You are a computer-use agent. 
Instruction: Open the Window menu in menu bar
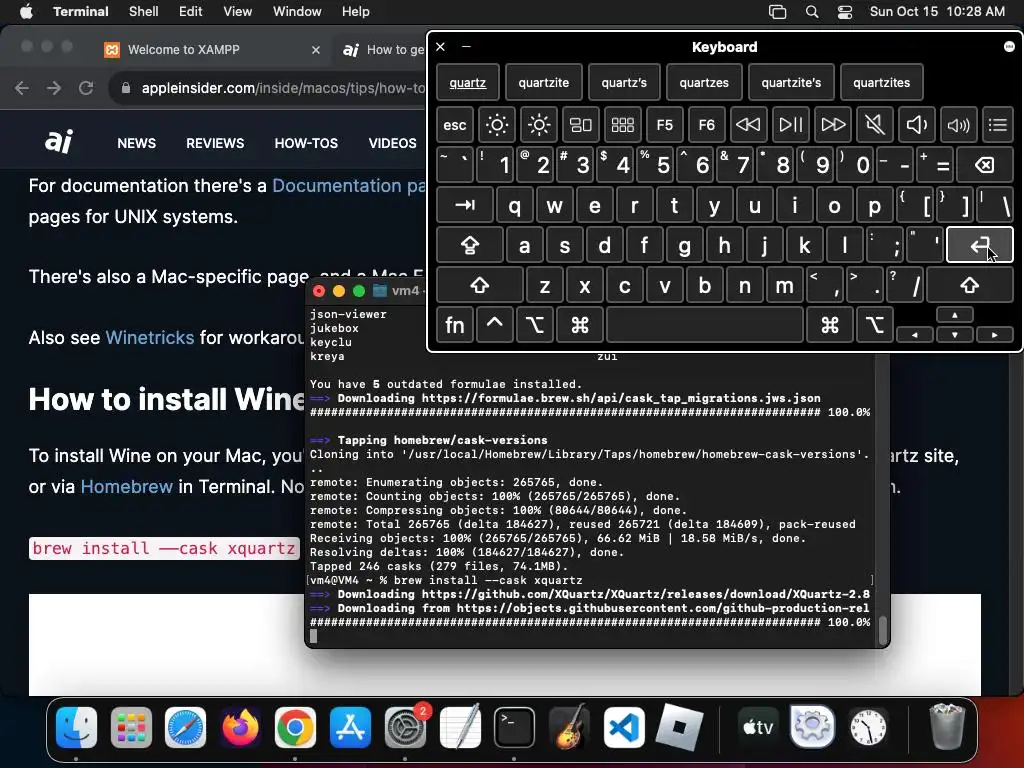tap(297, 12)
